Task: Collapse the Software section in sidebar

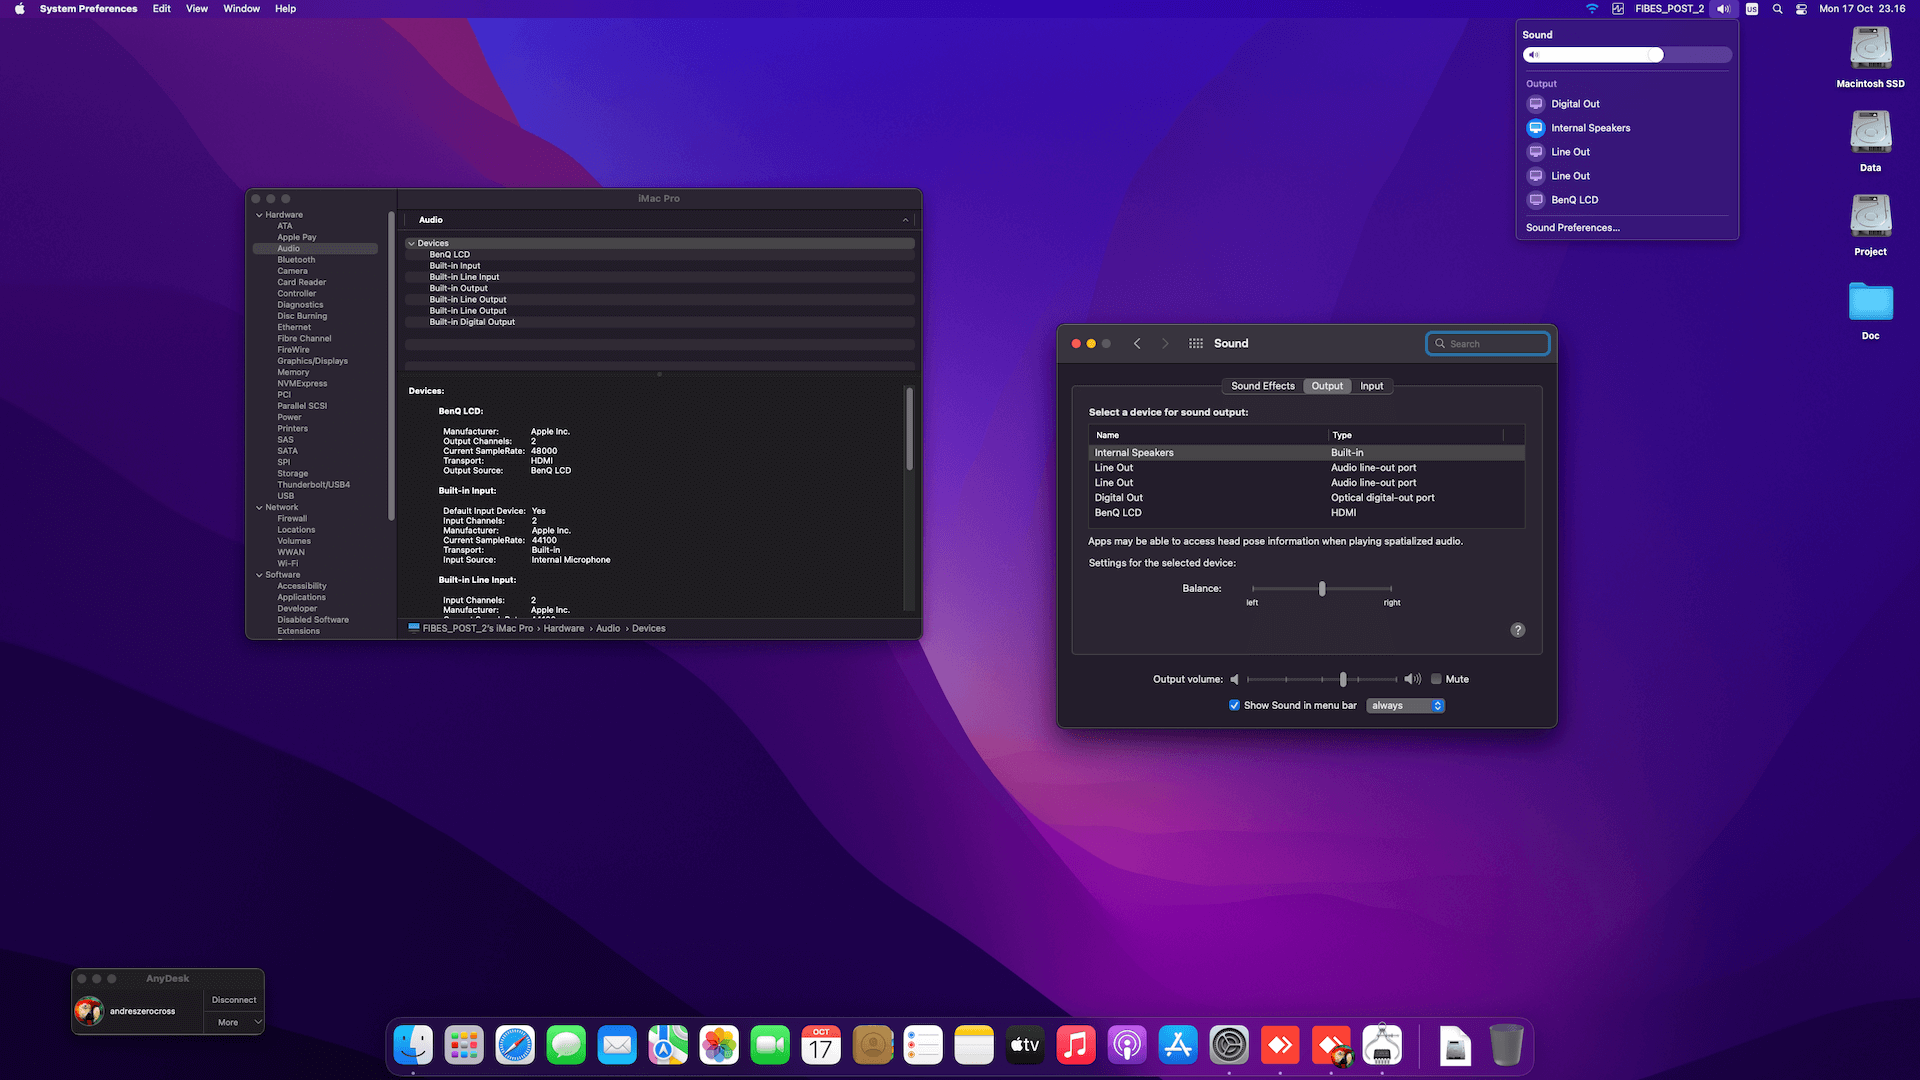Action: coord(259,575)
